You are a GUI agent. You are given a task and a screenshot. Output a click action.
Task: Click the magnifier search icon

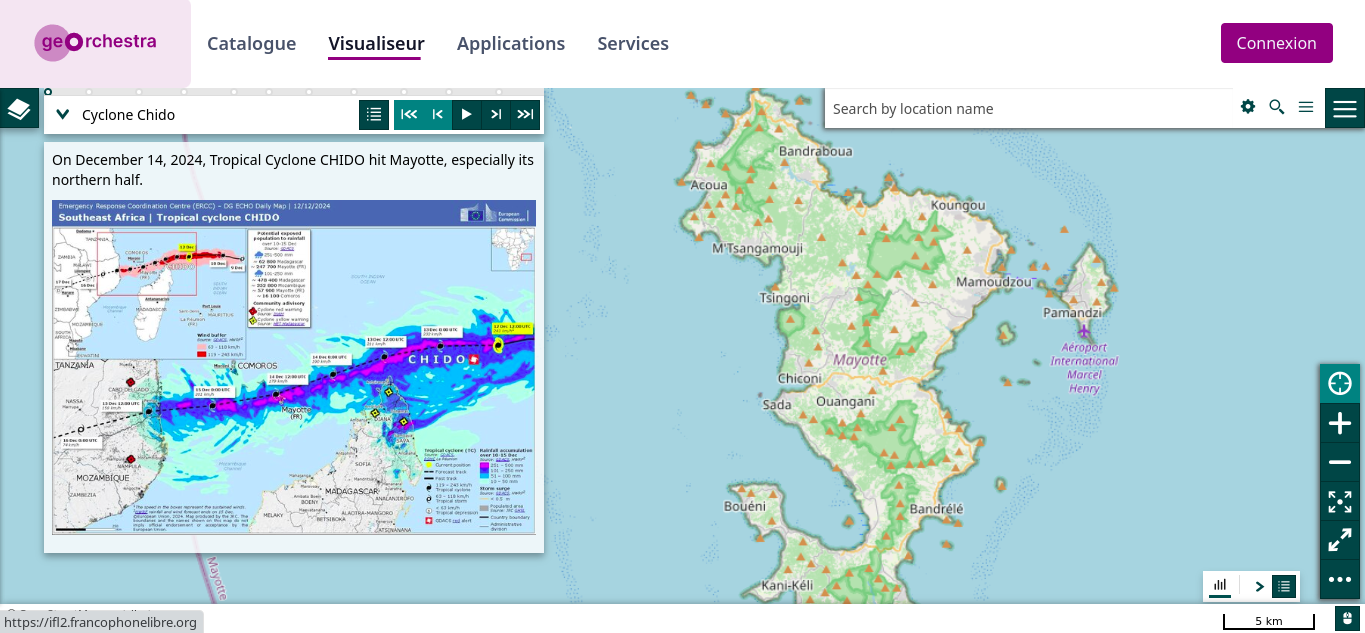point(1277,107)
